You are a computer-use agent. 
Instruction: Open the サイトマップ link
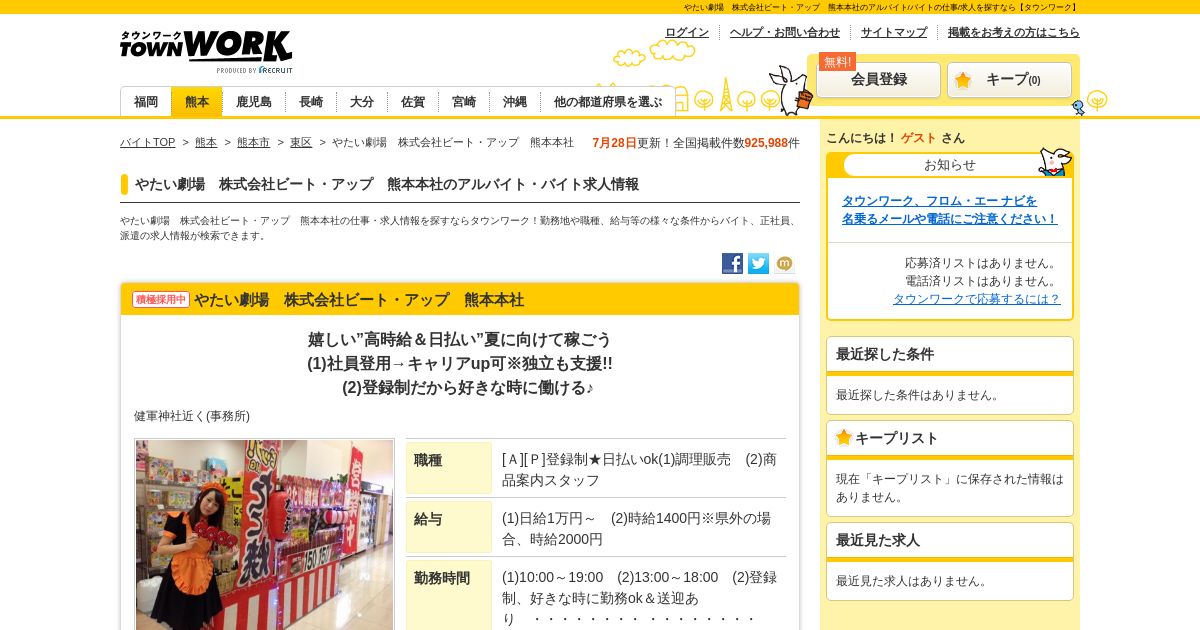point(894,32)
